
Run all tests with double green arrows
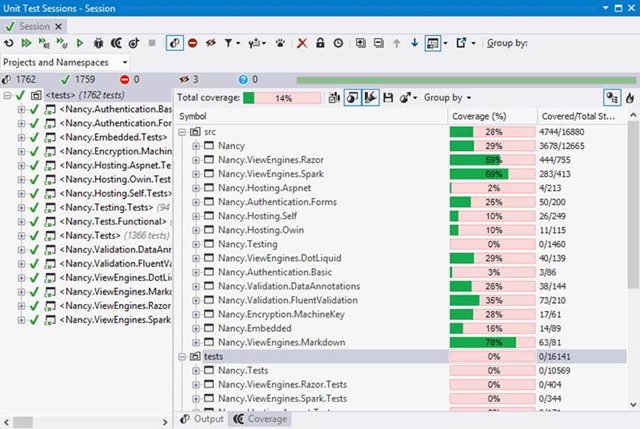tap(27, 43)
